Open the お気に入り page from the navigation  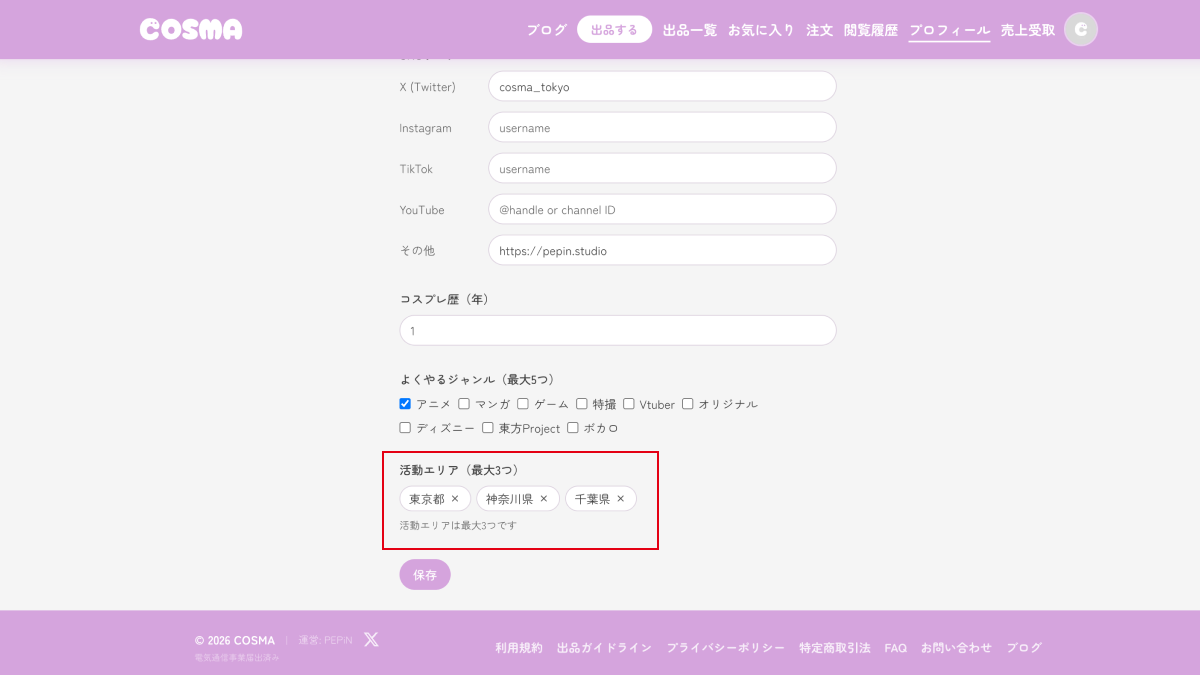point(761,30)
